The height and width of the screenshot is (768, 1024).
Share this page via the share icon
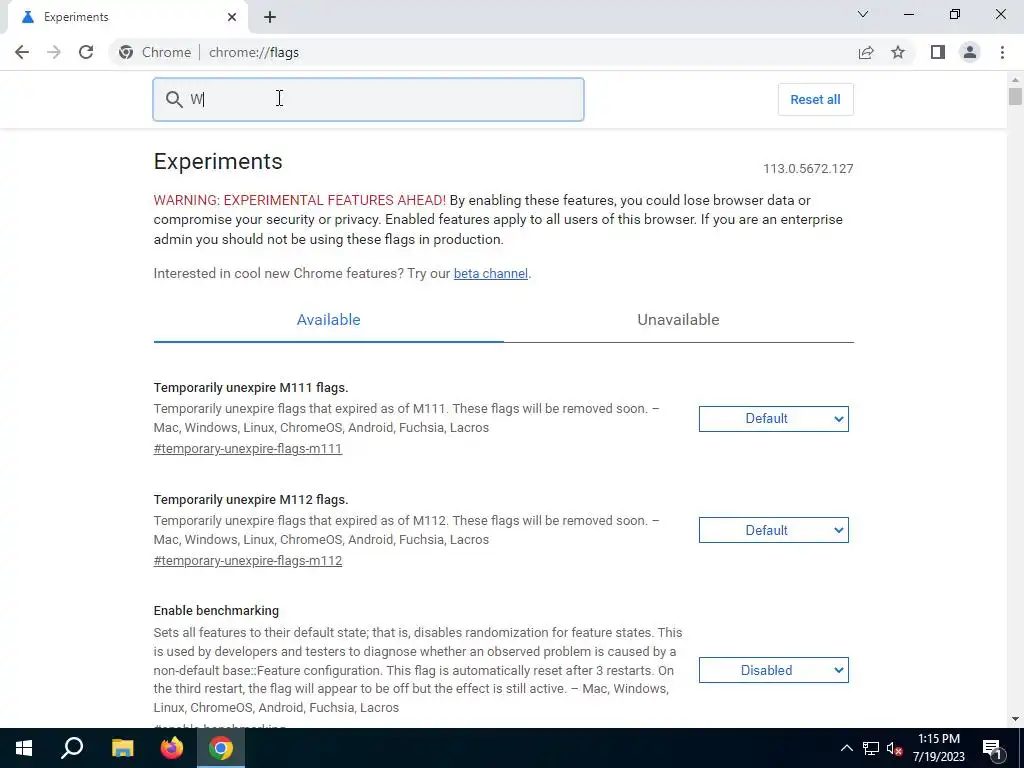click(x=866, y=52)
